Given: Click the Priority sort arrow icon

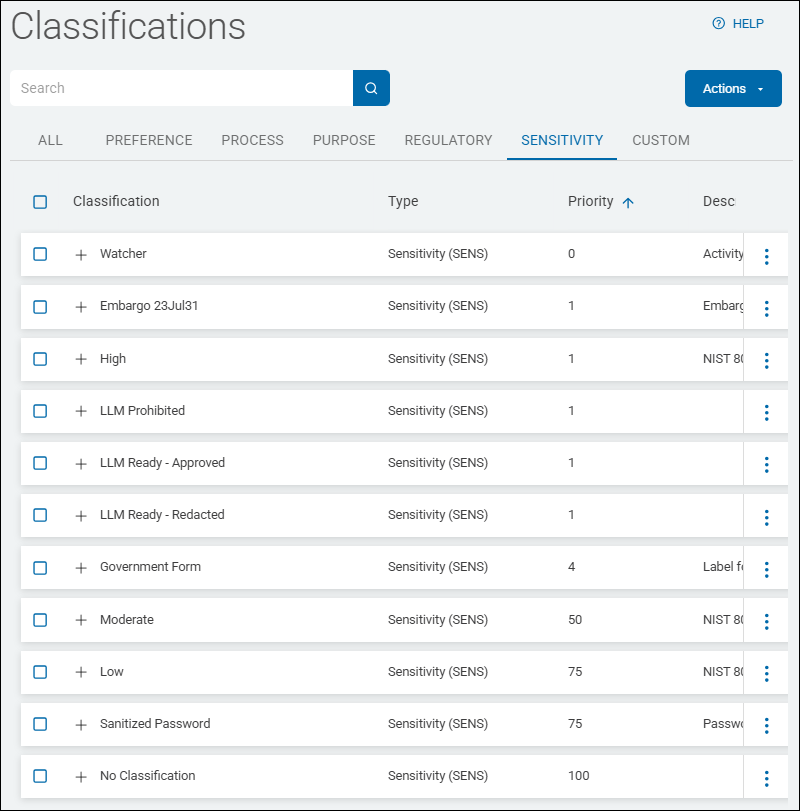Looking at the screenshot, I should 628,202.
